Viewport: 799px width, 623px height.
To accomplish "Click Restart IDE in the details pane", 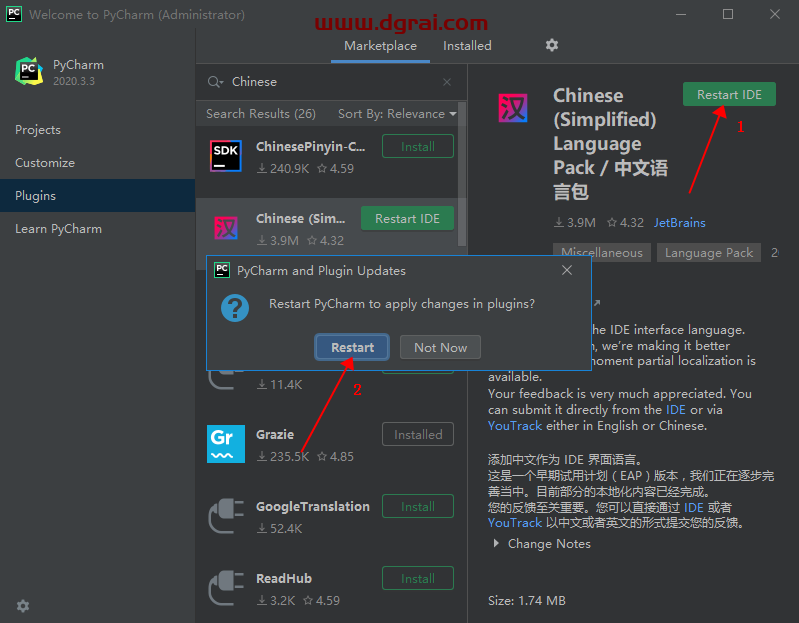I will pyautogui.click(x=729, y=95).
